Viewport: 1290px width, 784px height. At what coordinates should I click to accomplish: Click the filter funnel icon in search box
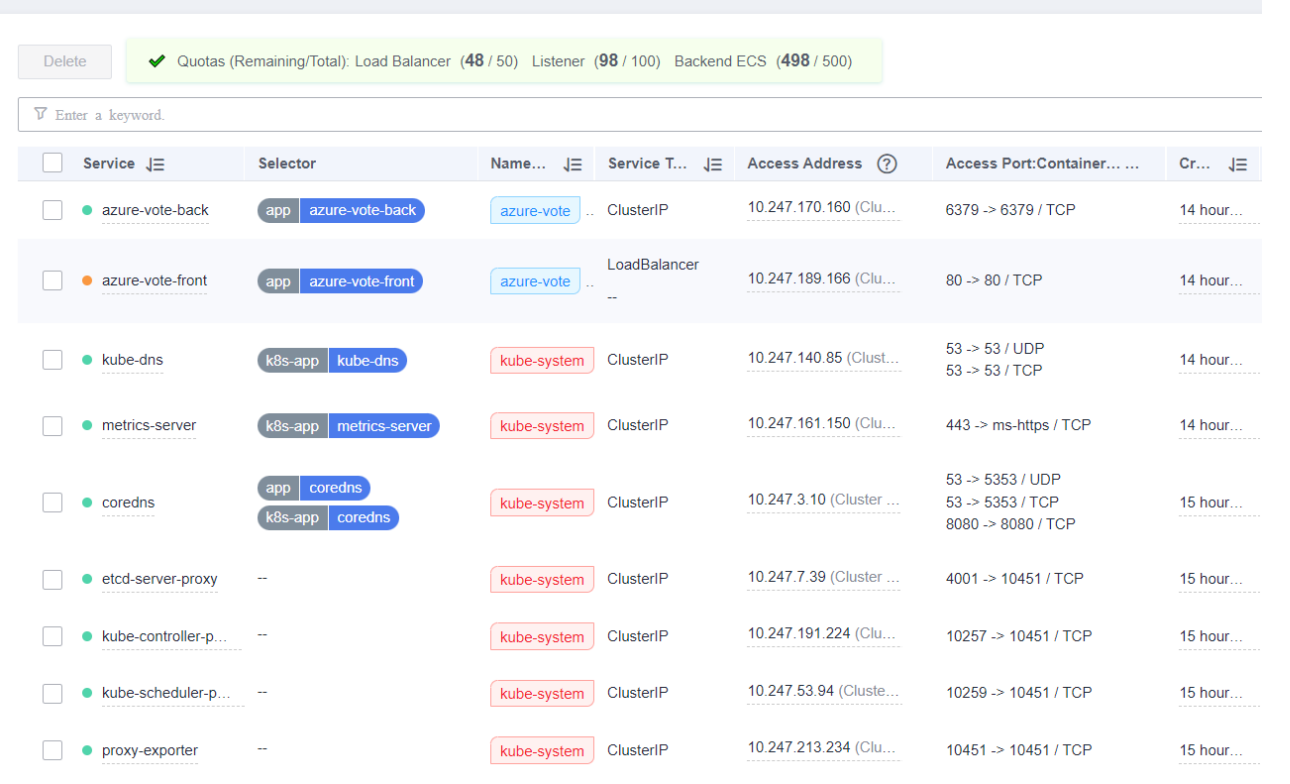tap(40, 114)
